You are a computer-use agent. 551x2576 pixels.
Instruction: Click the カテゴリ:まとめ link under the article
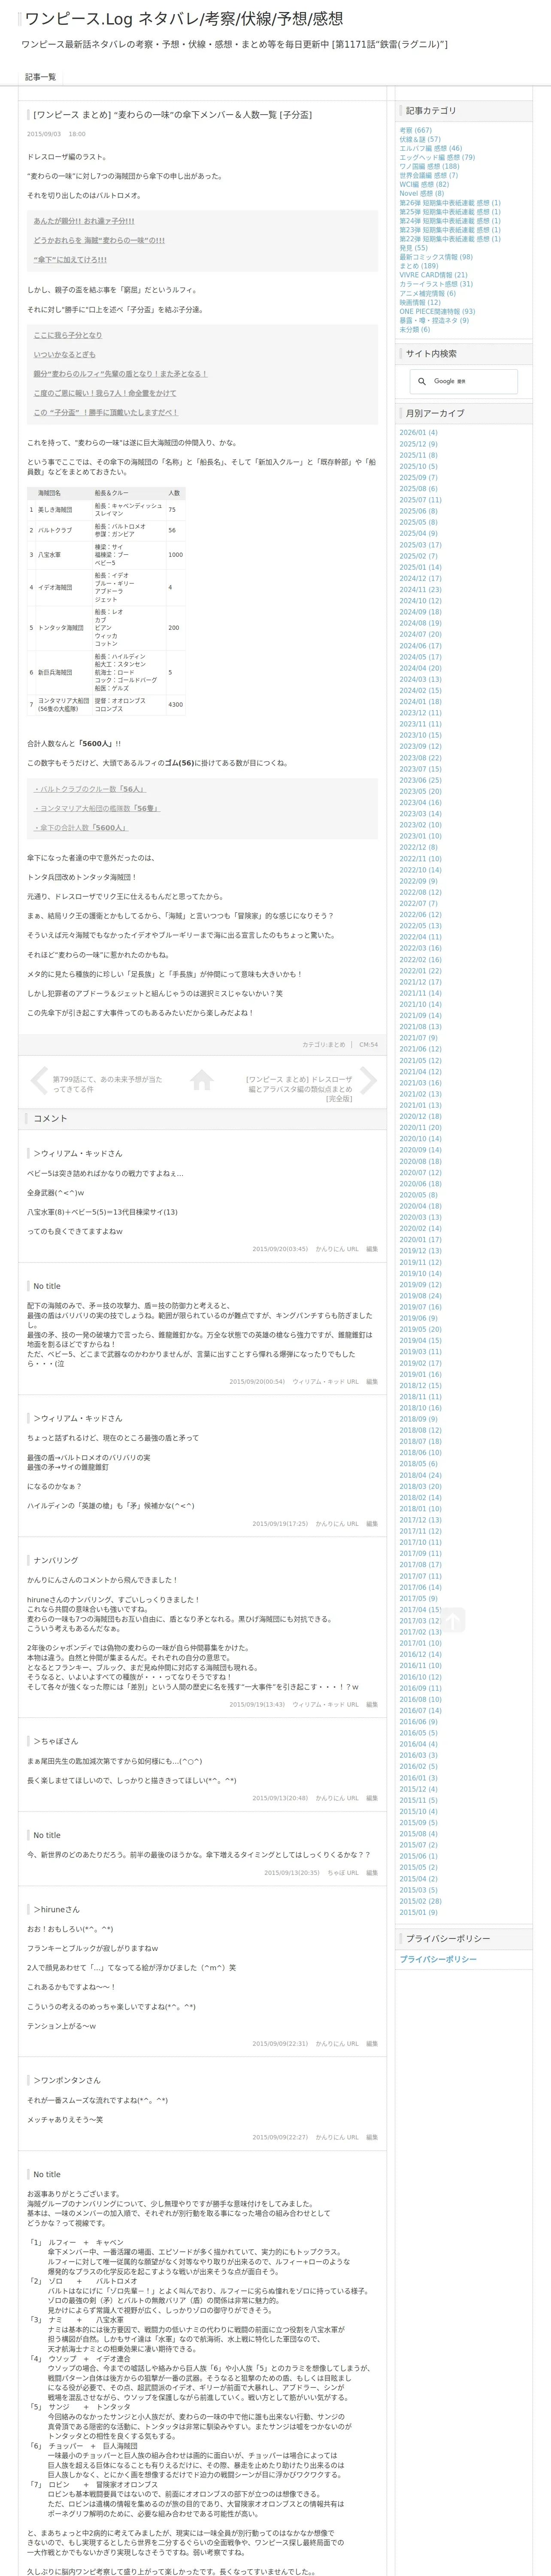(324, 1044)
